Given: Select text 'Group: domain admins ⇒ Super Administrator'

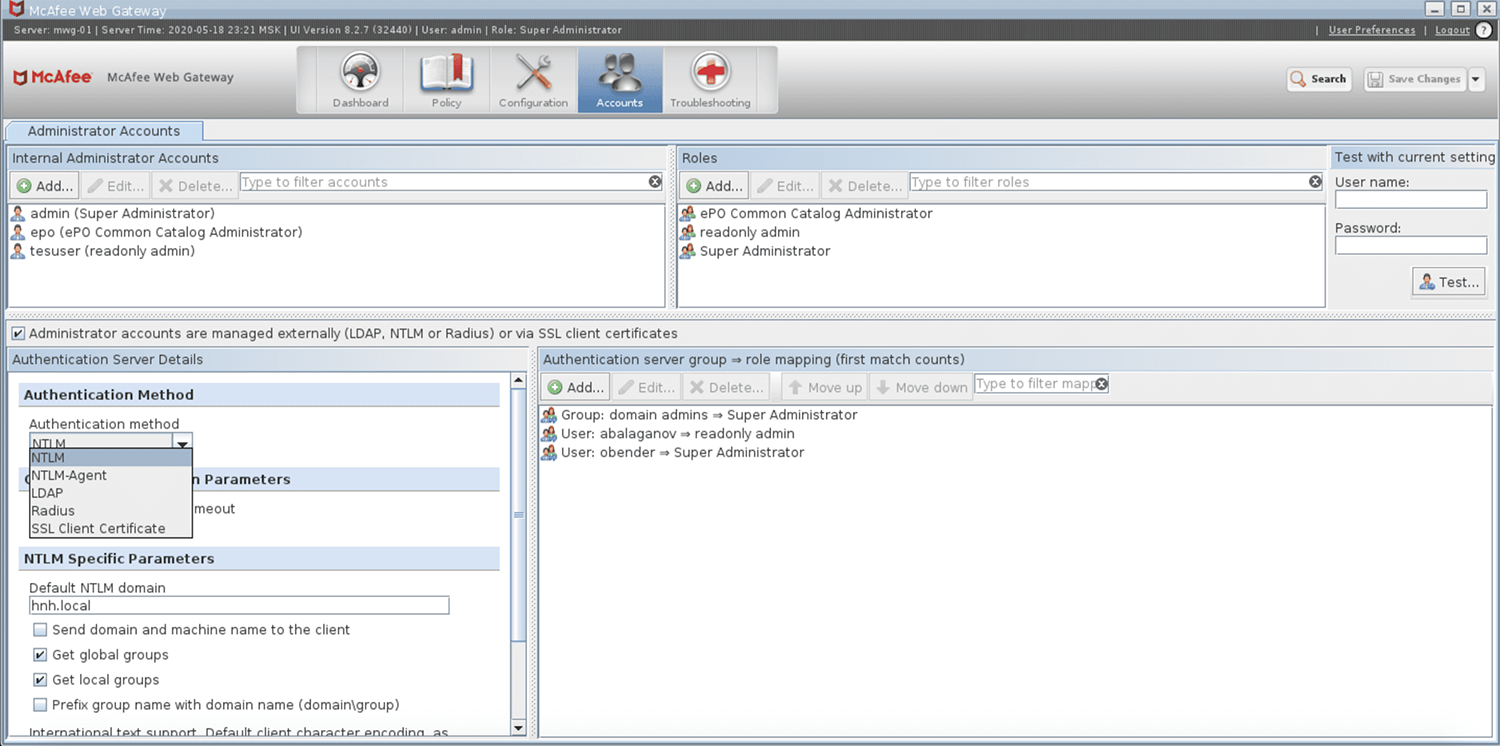Looking at the screenshot, I should pos(709,415).
